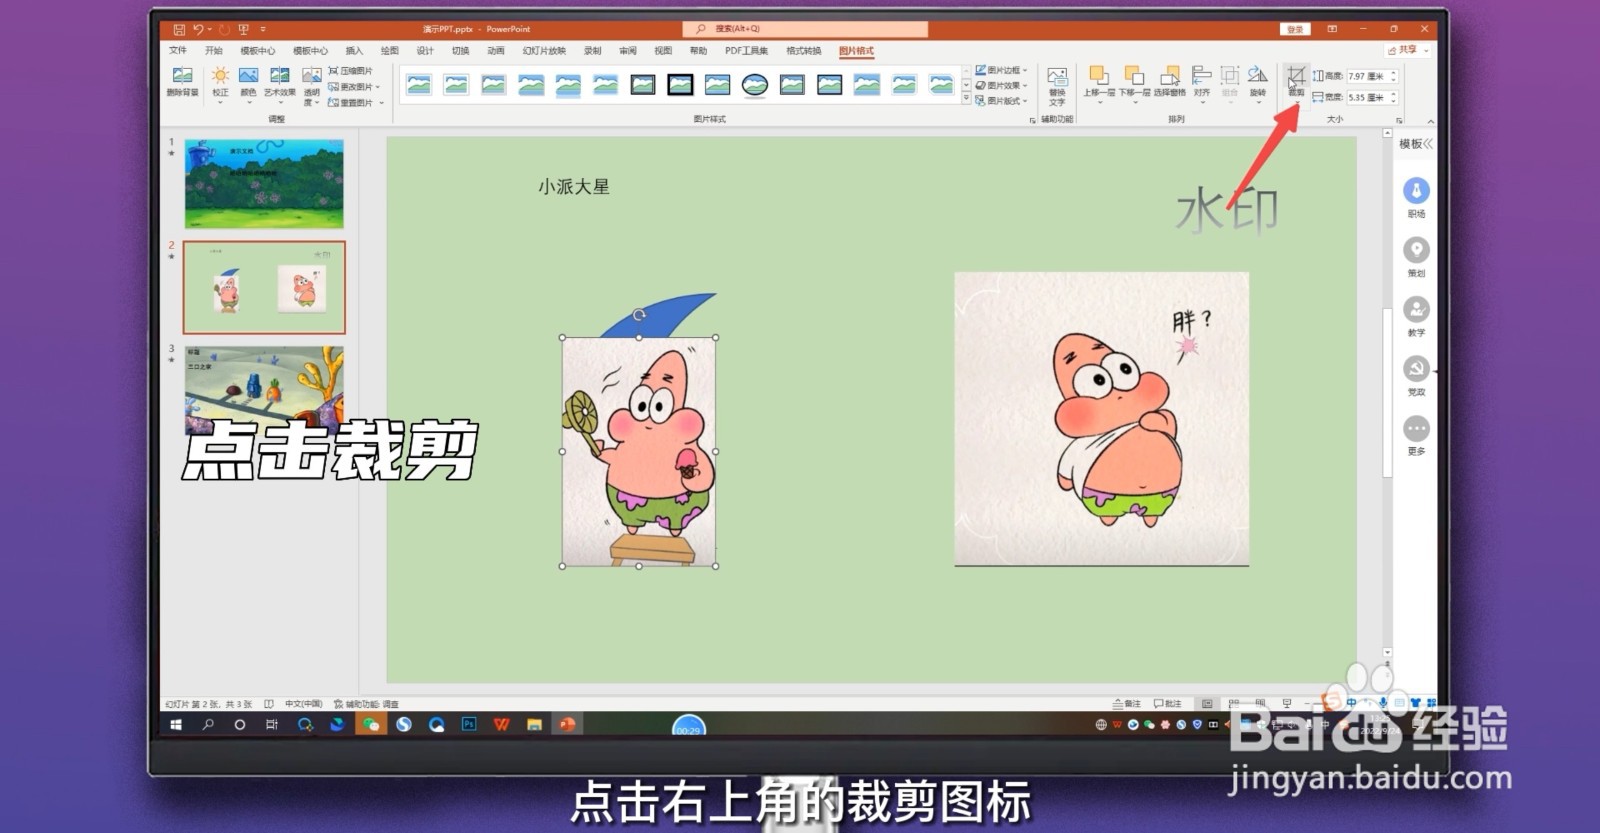This screenshot has height=833, width=1600.
Task: Open the Rotate (旋转) dropdown
Action: 1258,84
